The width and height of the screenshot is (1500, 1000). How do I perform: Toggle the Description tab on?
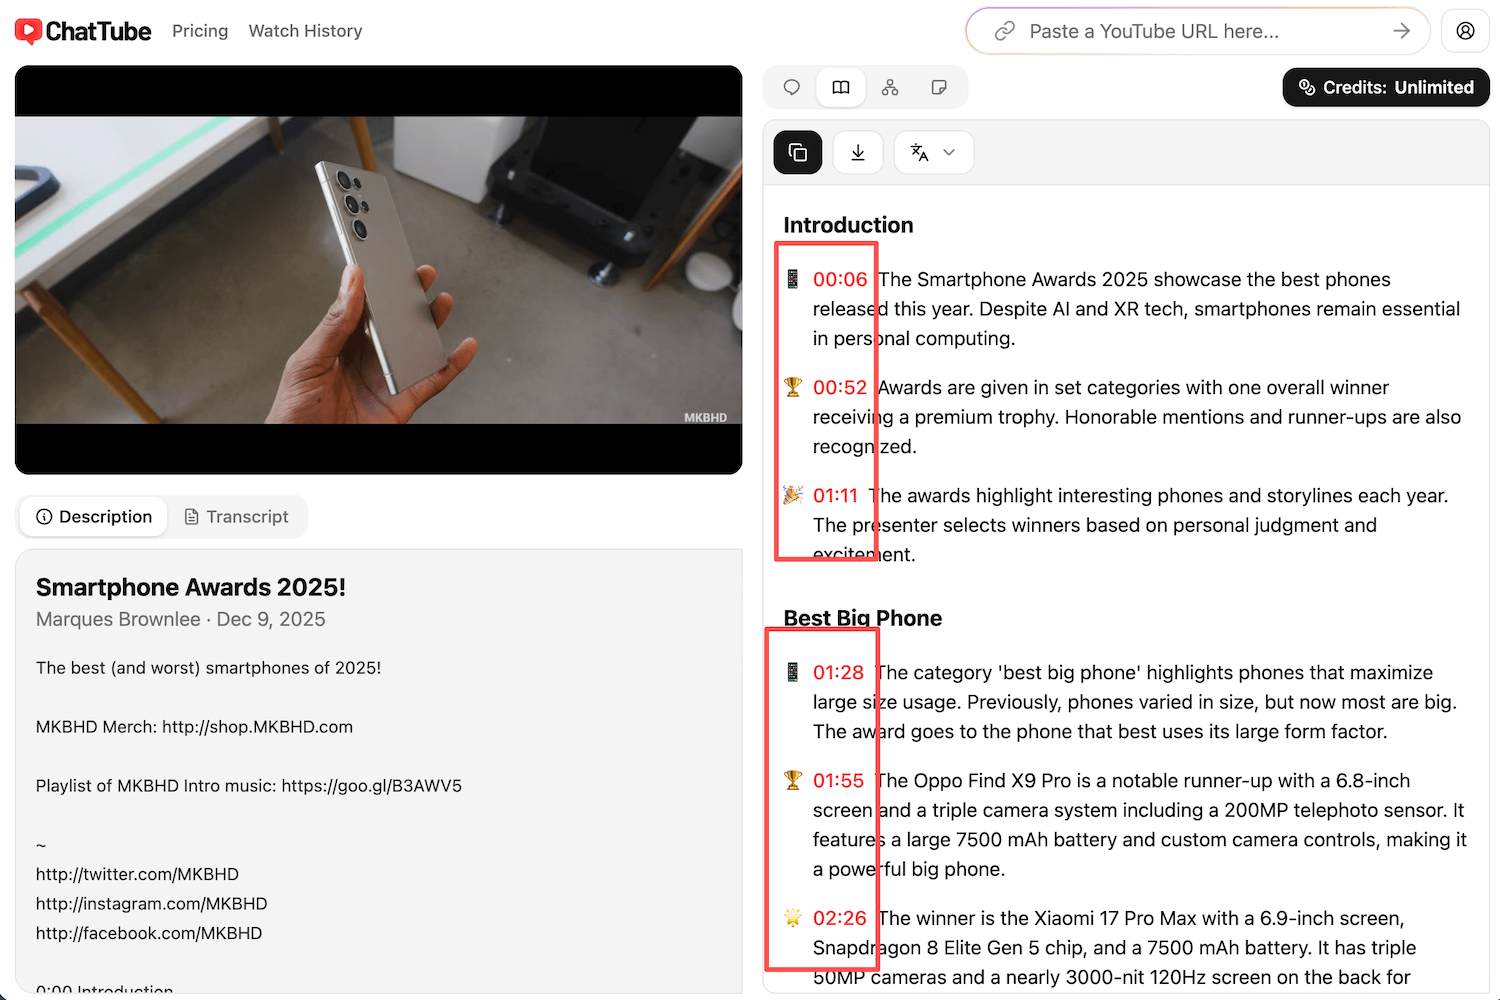pyautogui.click(x=92, y=516)
